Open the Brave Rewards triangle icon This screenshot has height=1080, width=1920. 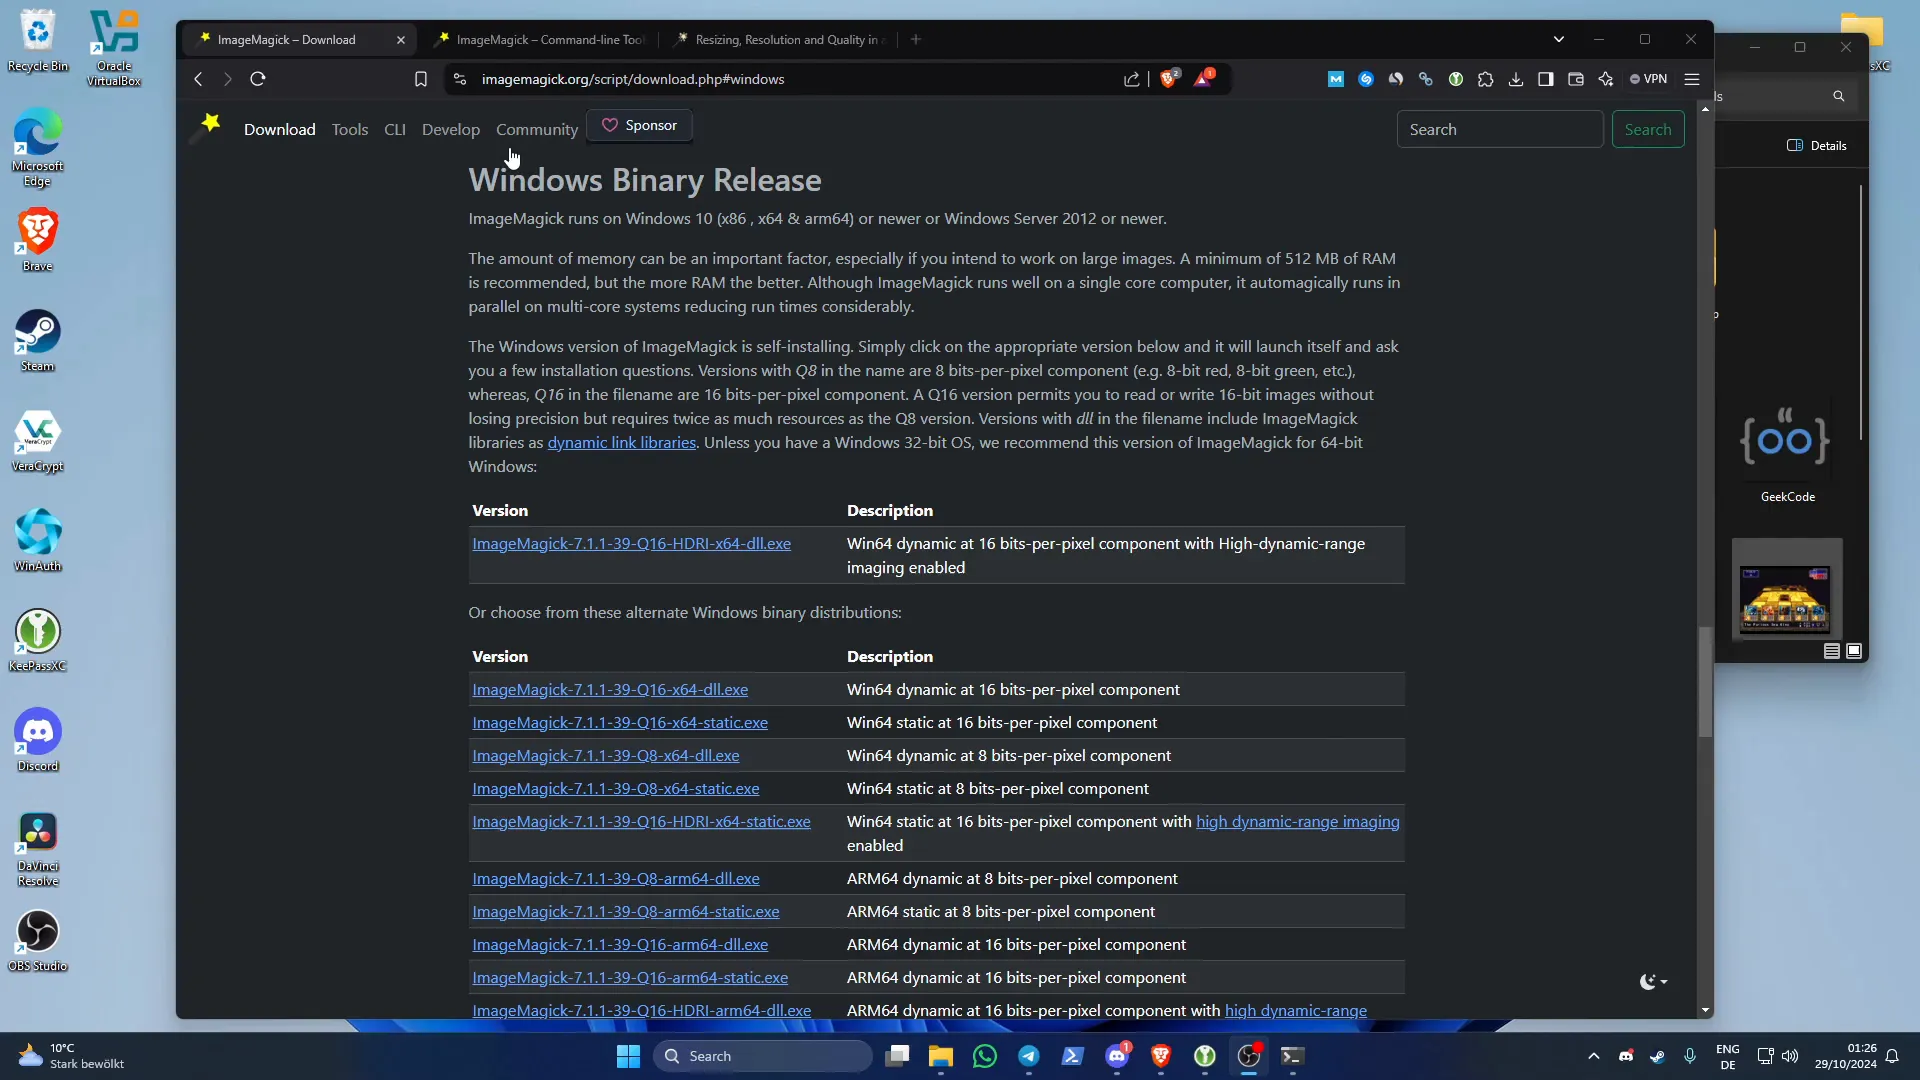pyautogui.click(x=1203, y=79)
